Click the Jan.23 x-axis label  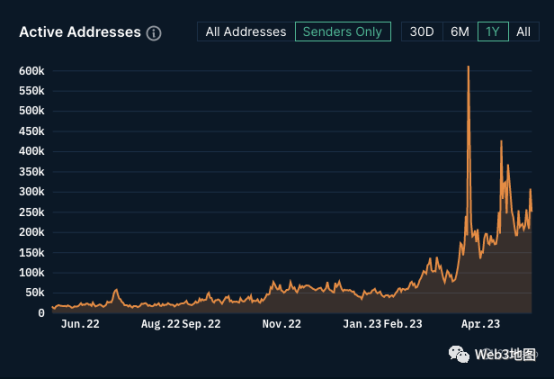click(362, 324)
